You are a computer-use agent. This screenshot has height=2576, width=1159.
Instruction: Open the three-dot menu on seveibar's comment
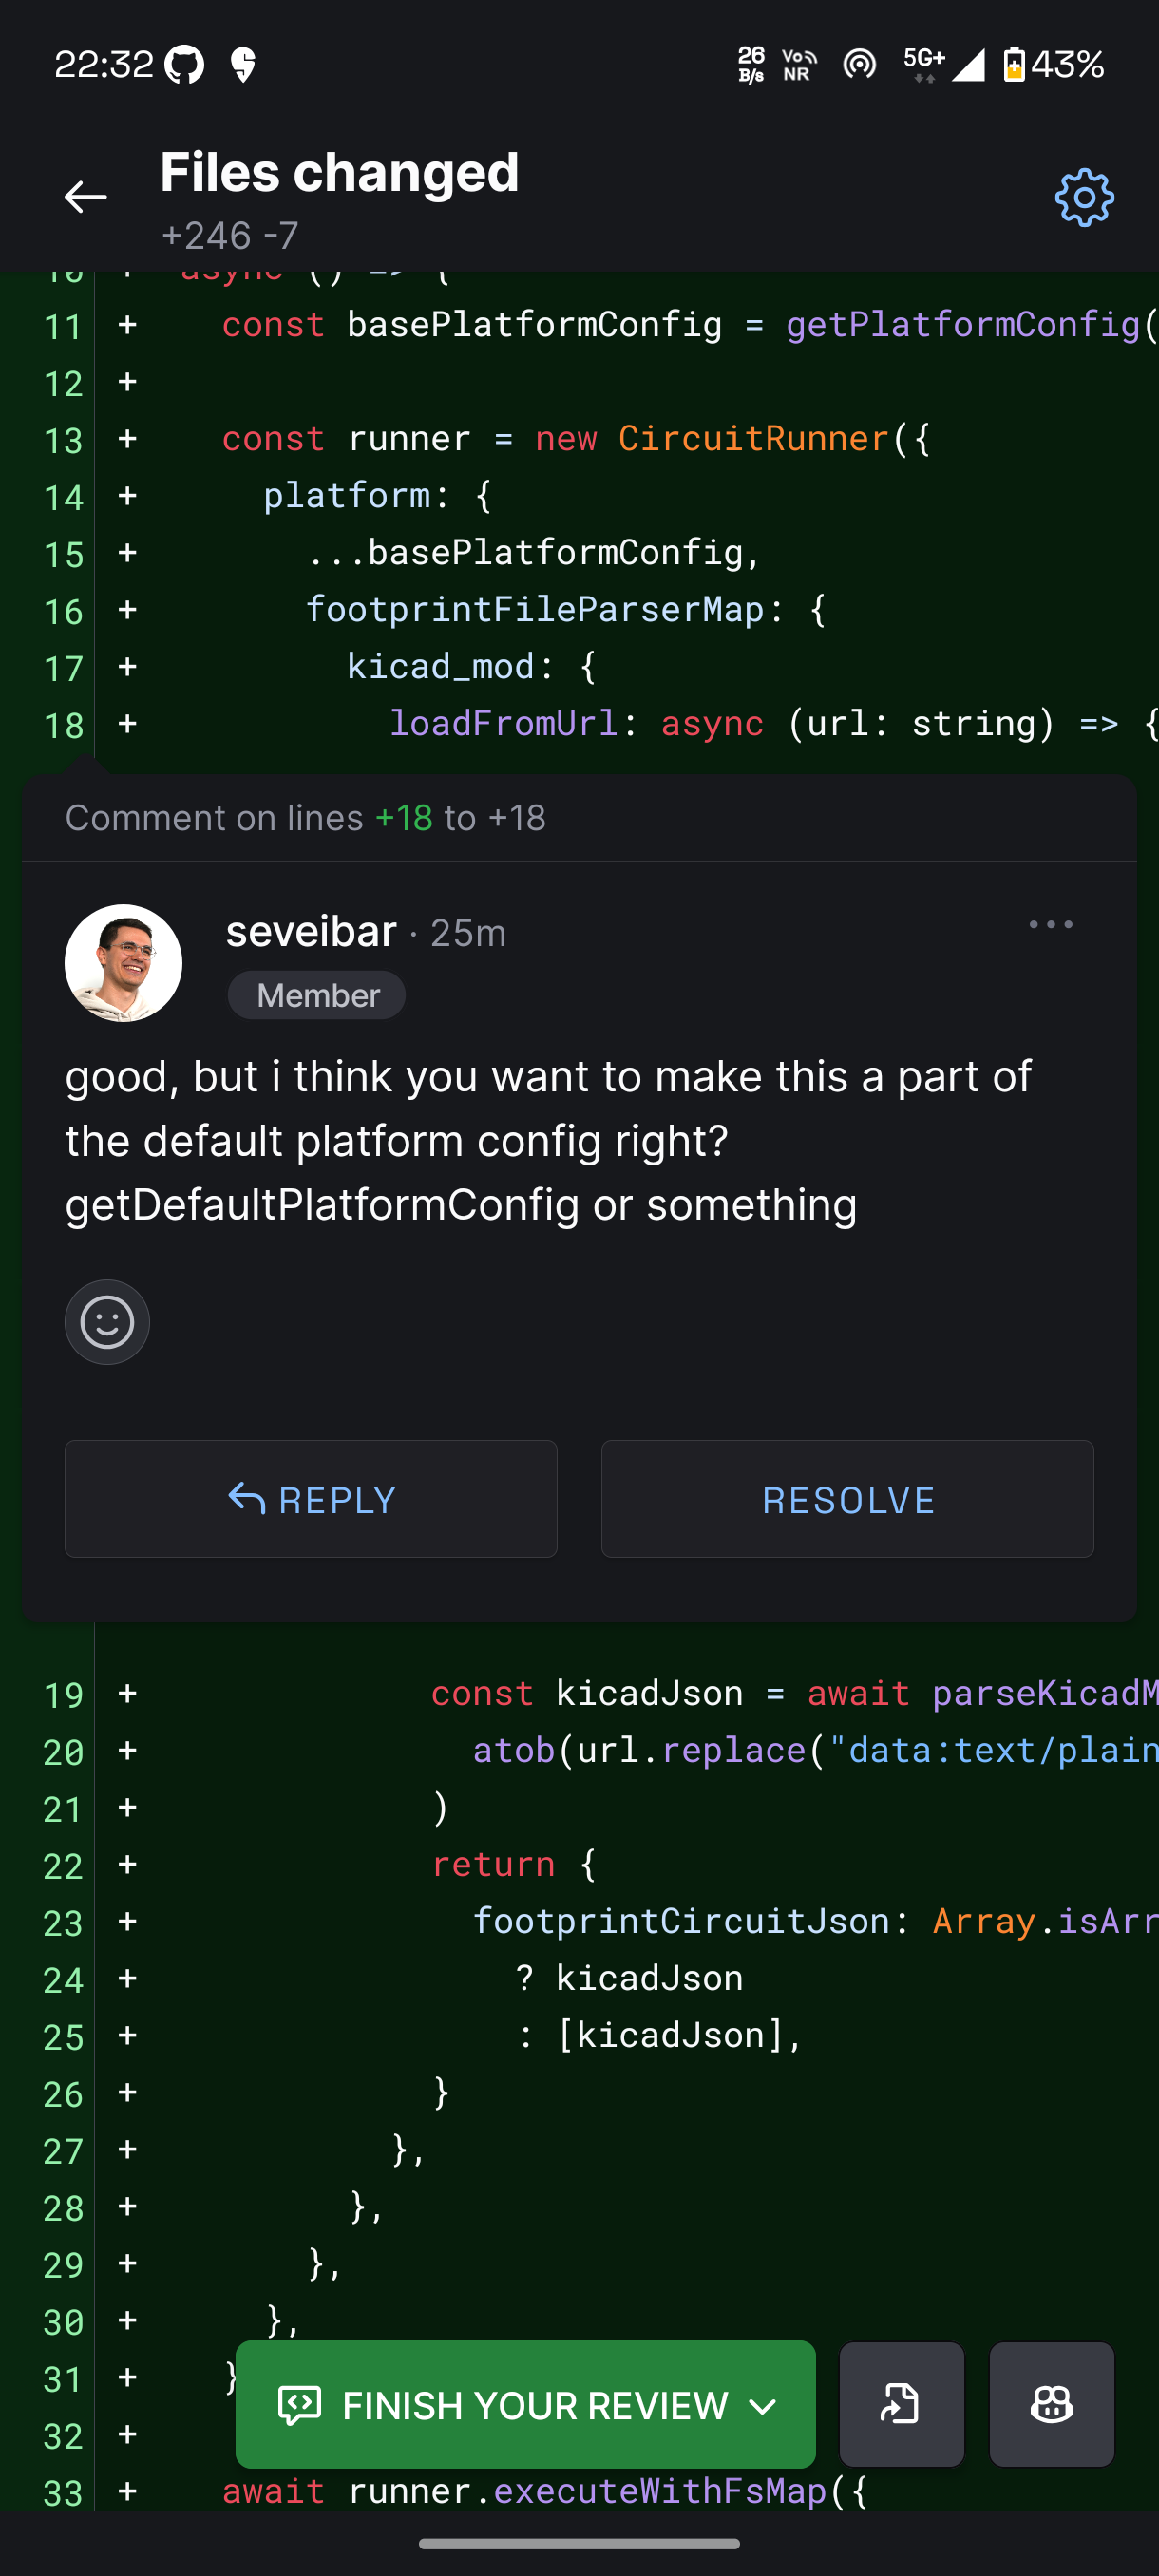pyautogui.click(x=1050, y=925)
